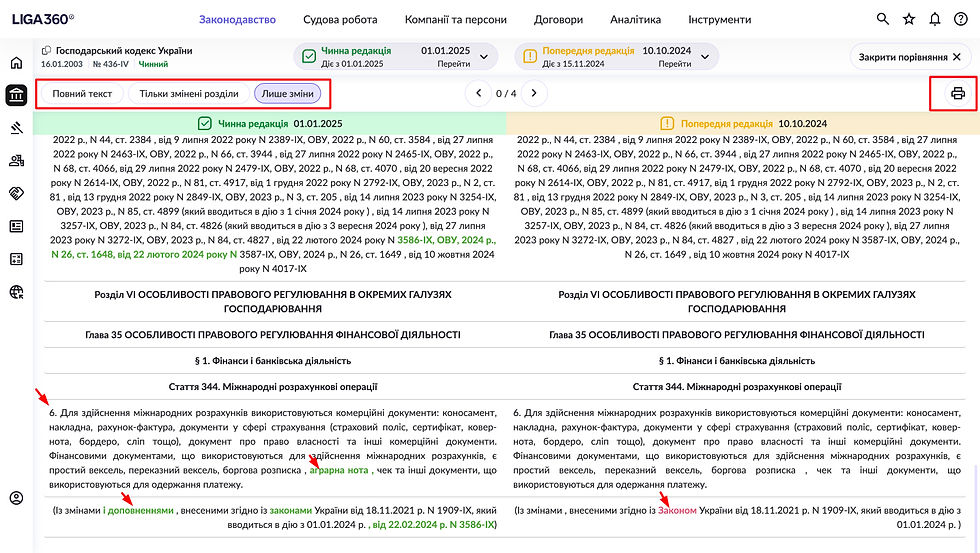This screenshot has height=553, width=980.
Task: Open the calculator tools sidebar icon
Action: 16,259
